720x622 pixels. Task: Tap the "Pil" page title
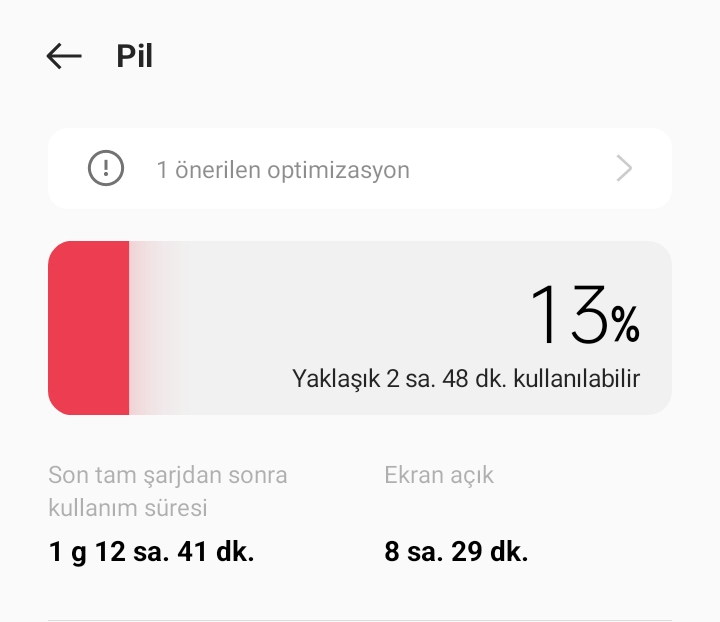coord(135,57)
